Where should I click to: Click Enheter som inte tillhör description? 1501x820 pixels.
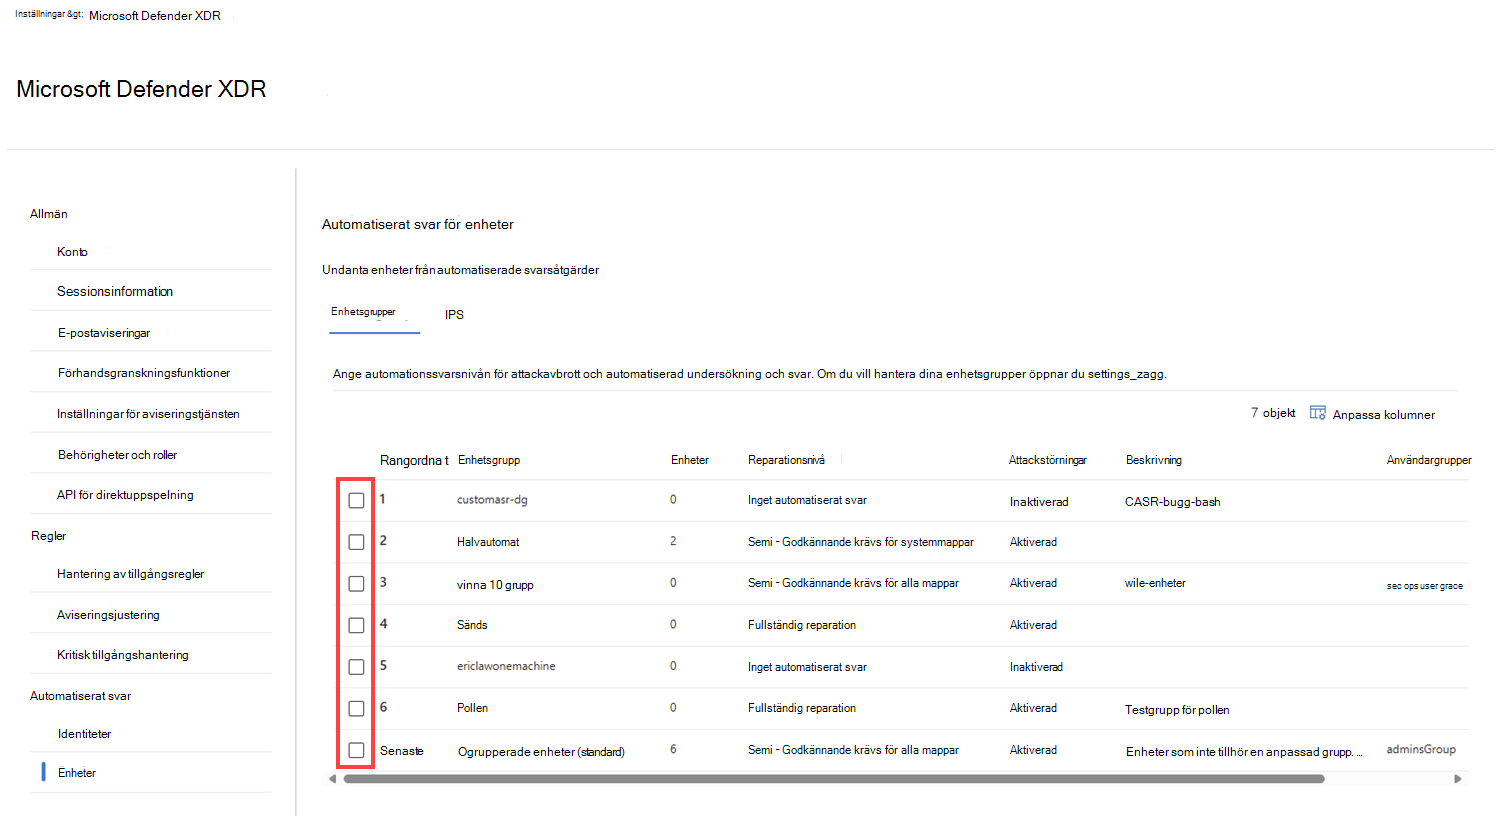point(1244,752)
